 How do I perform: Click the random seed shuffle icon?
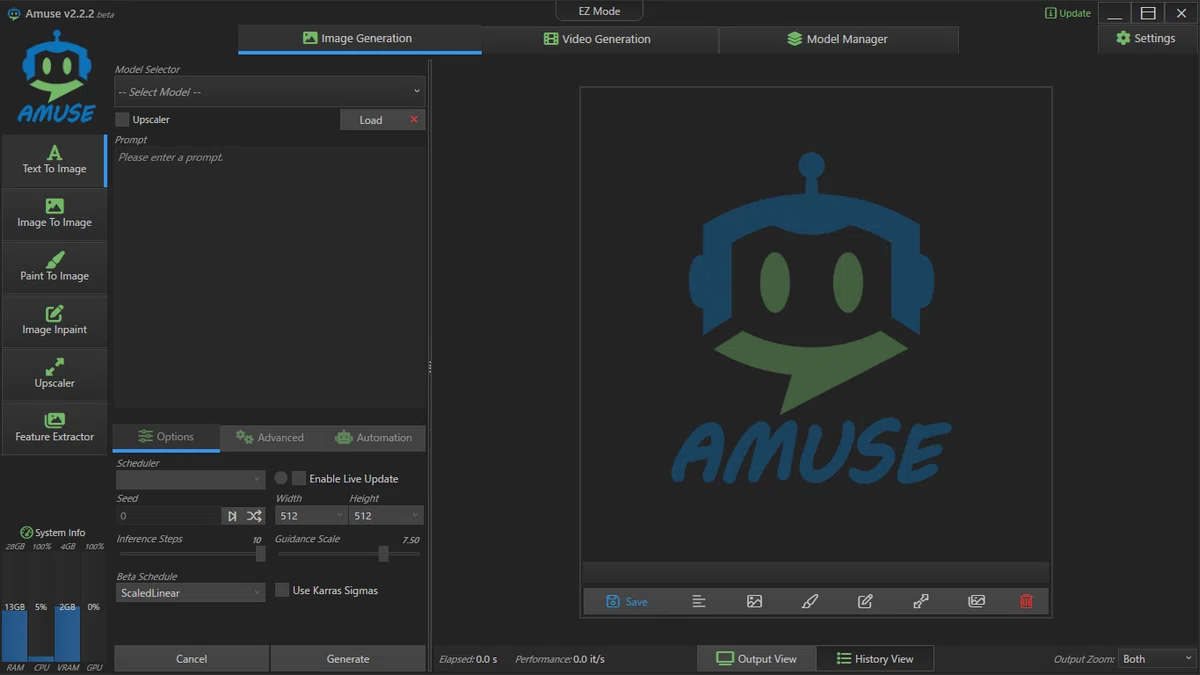pos(254,516)
